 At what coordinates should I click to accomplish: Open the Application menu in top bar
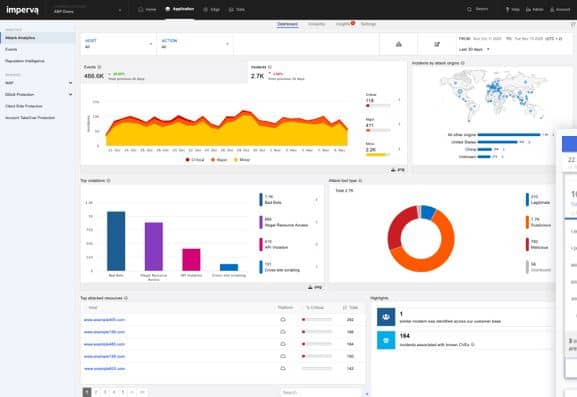(180, 9)
